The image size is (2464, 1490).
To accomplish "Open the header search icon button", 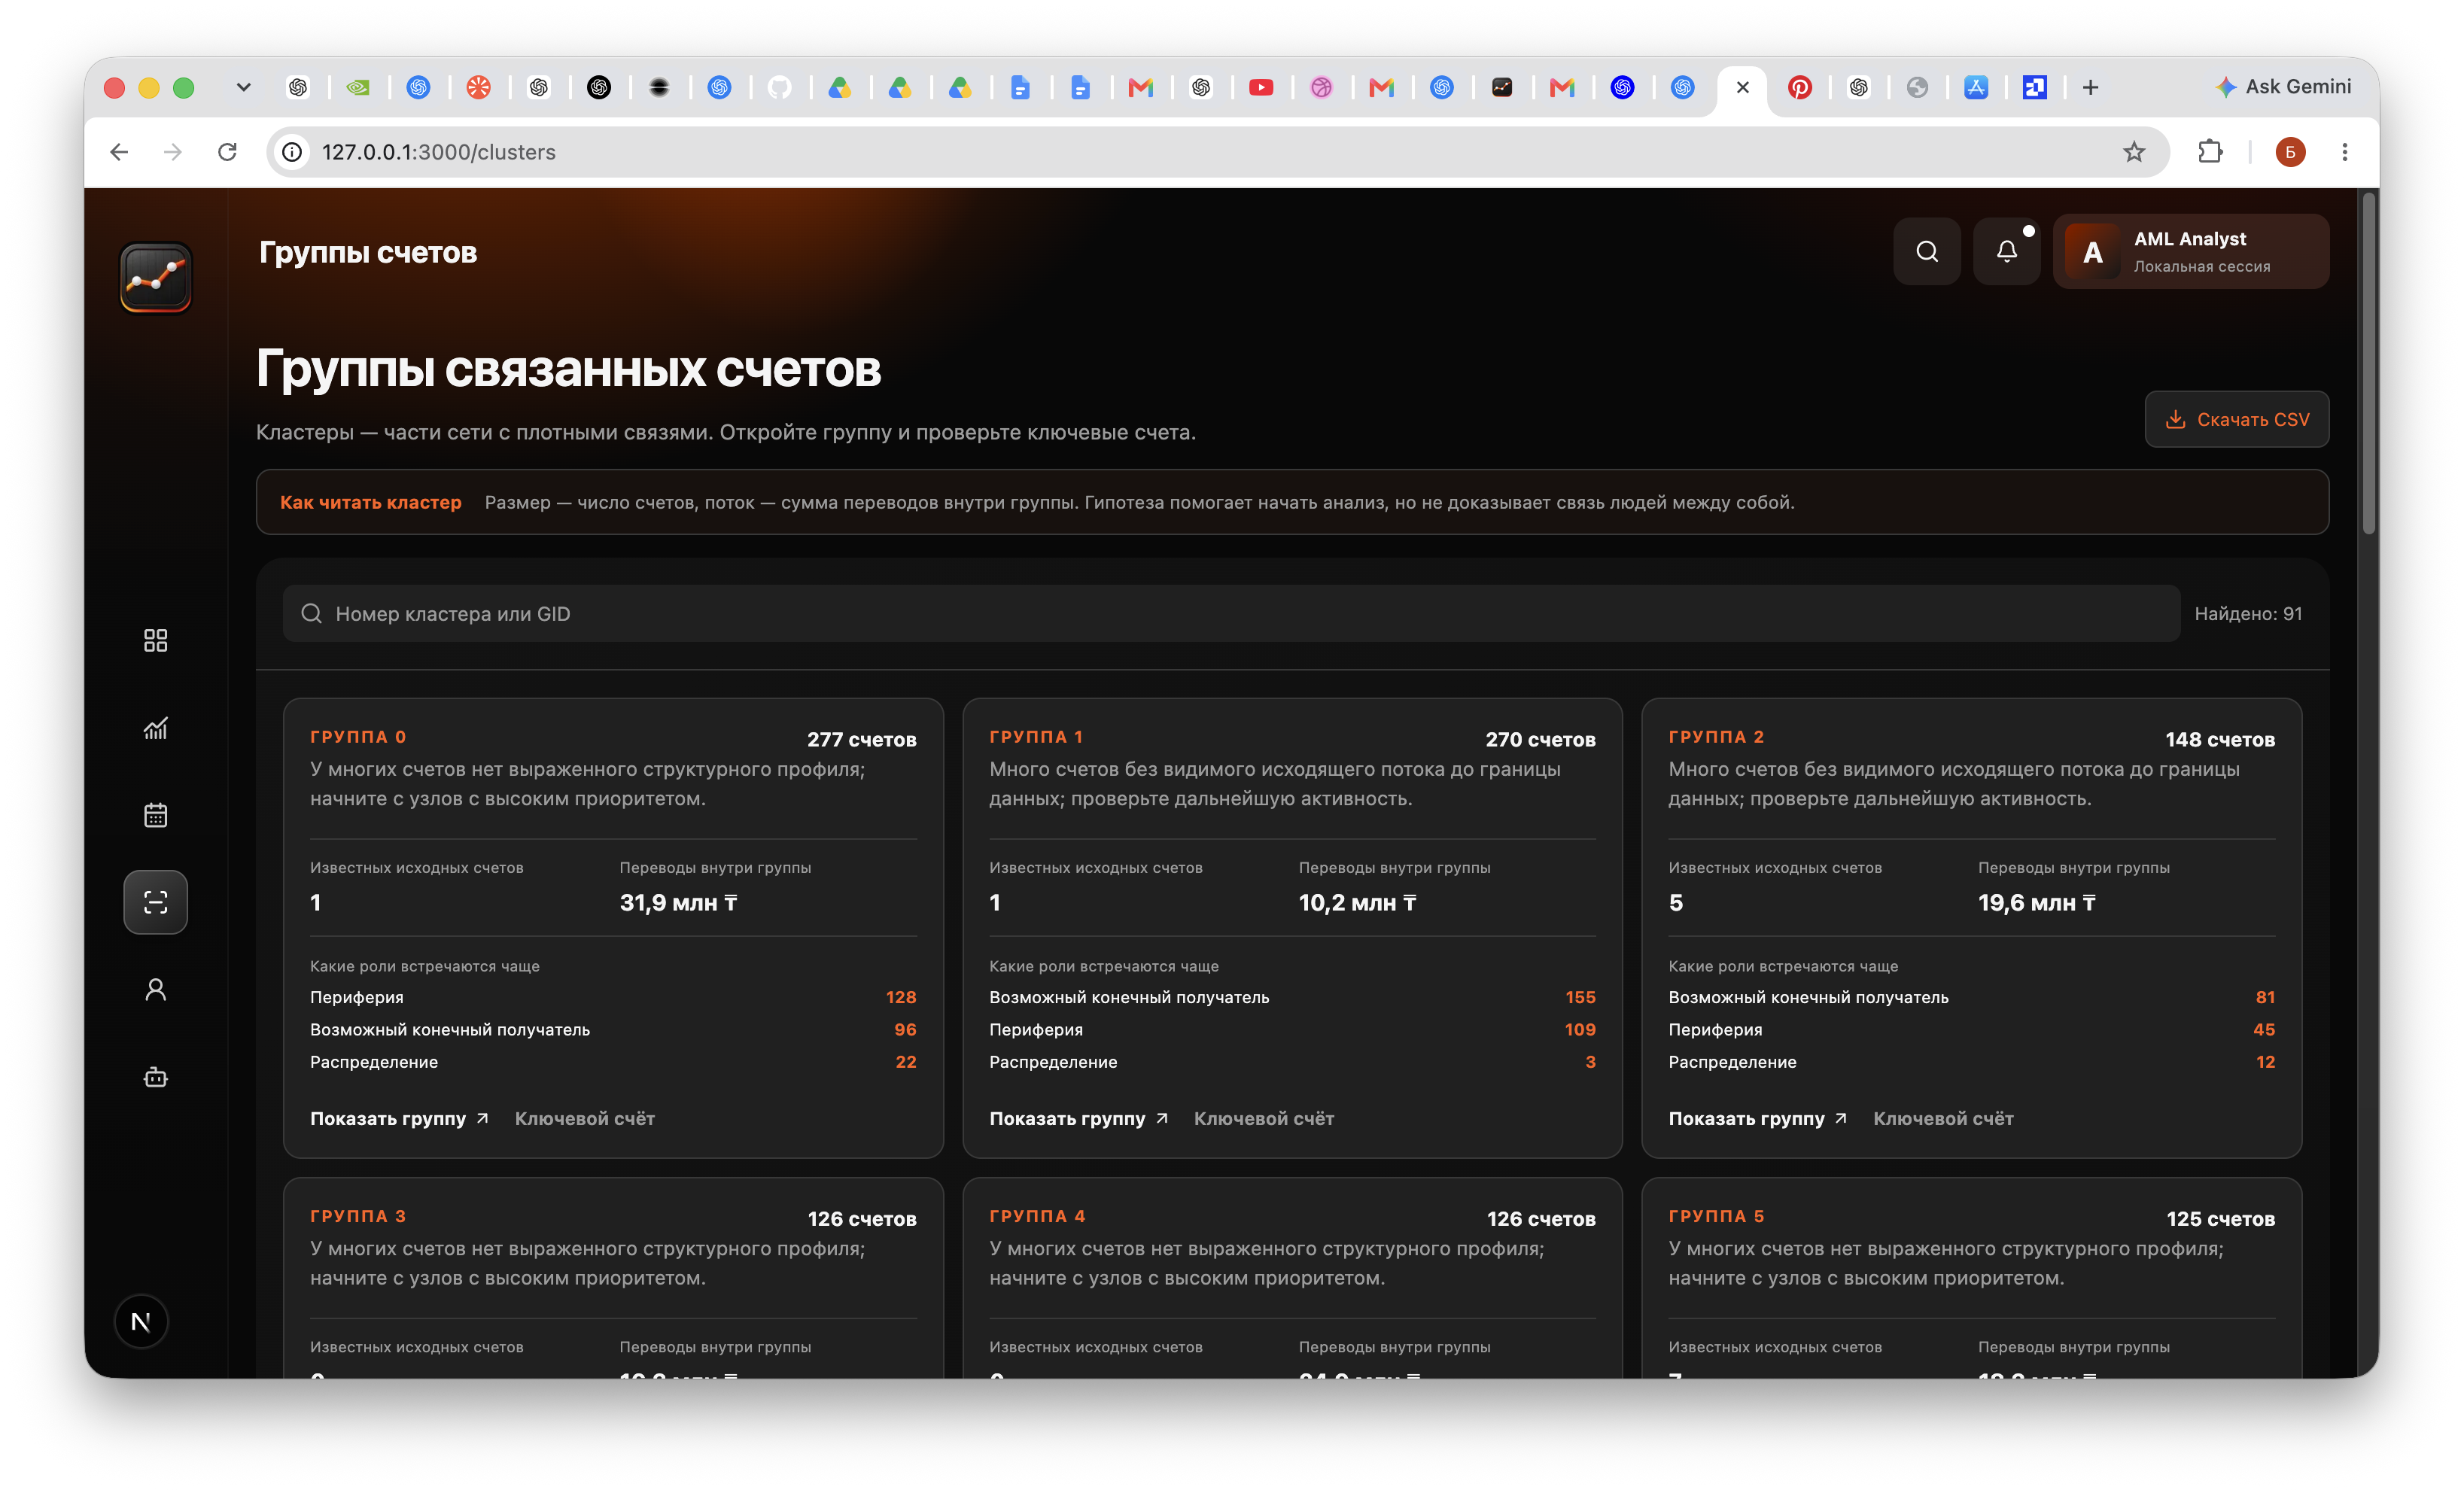I will coord(1926,251).
